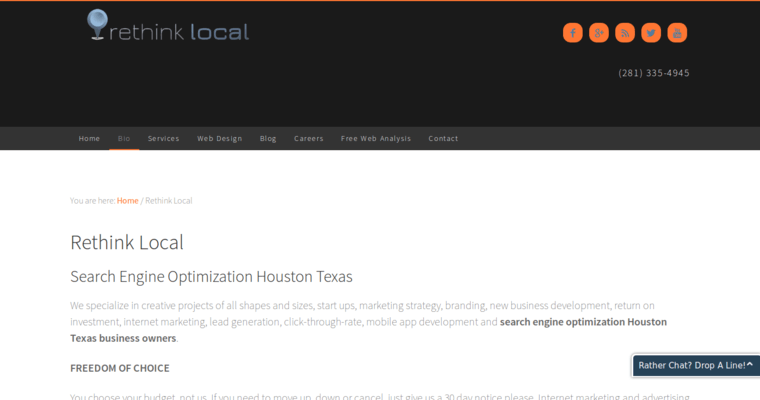Open the Web Design menu item
The height and width of the screenshot is (400, 760).
click(220, 139)
